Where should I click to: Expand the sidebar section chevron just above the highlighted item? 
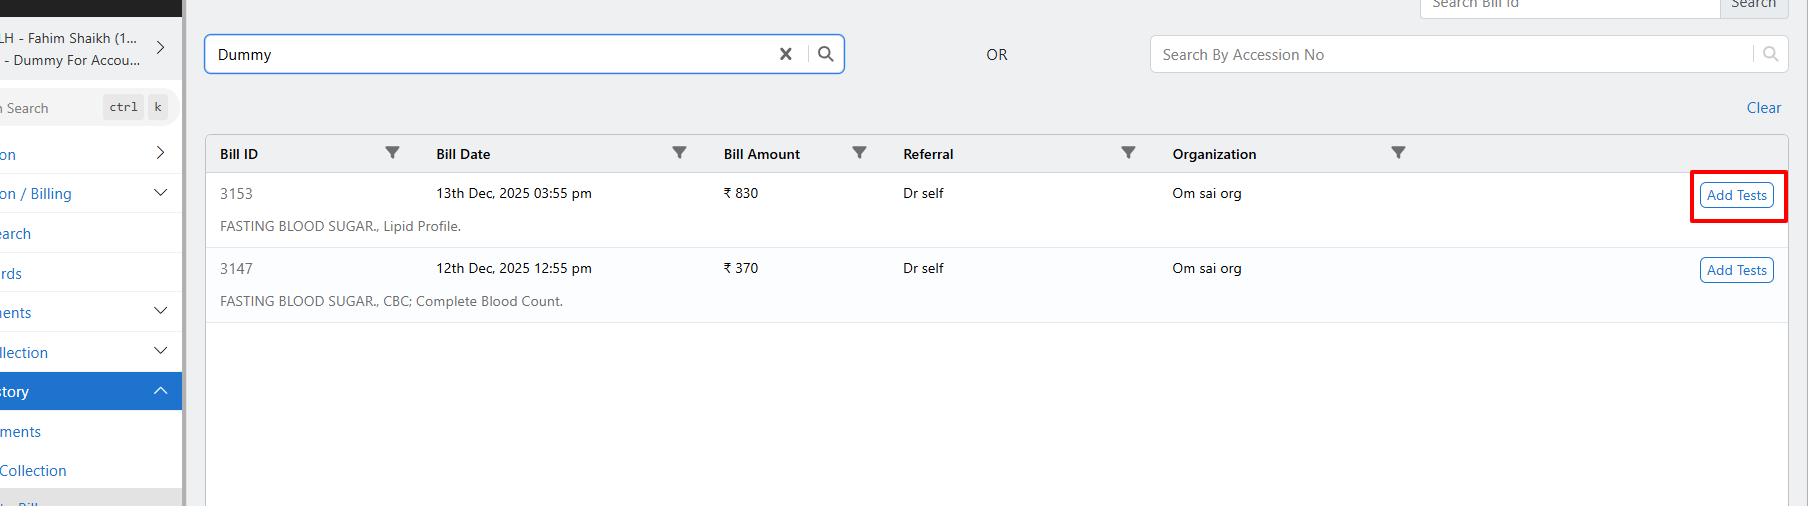click(x=160, y=351)
